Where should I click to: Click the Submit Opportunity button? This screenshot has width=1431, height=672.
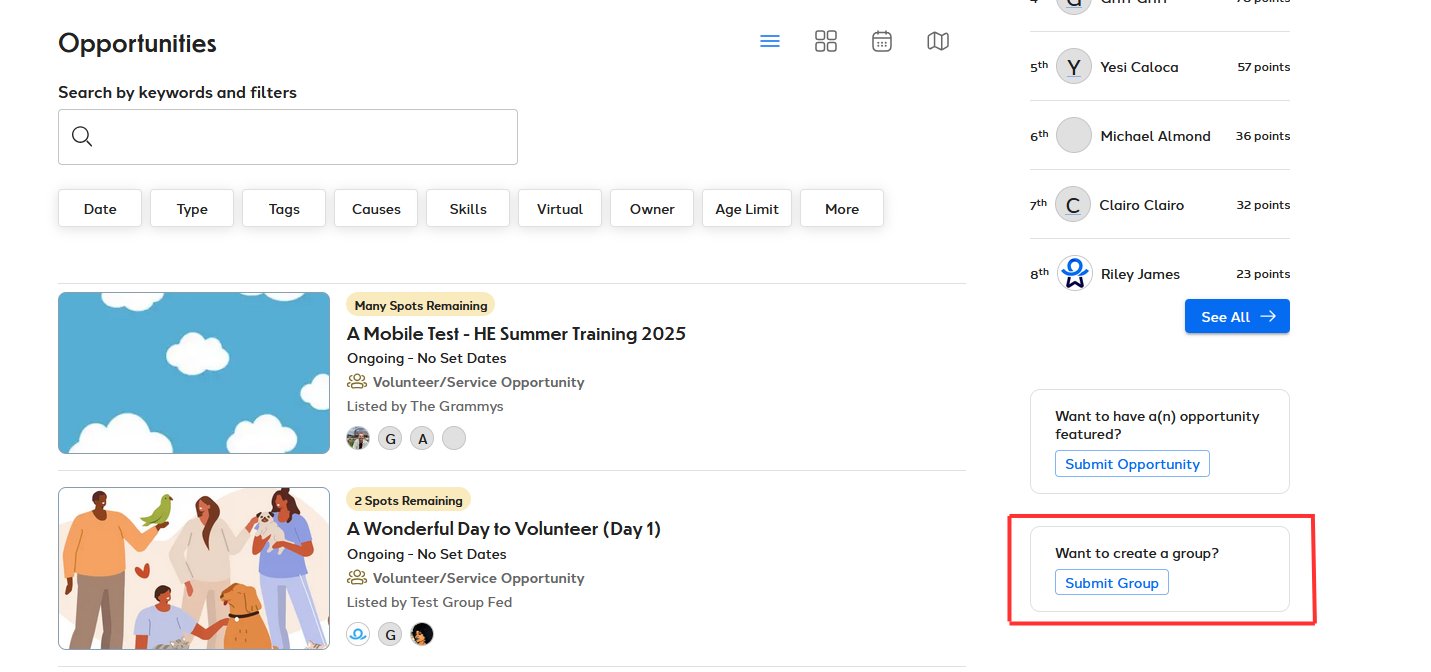tap(1132, 464)
